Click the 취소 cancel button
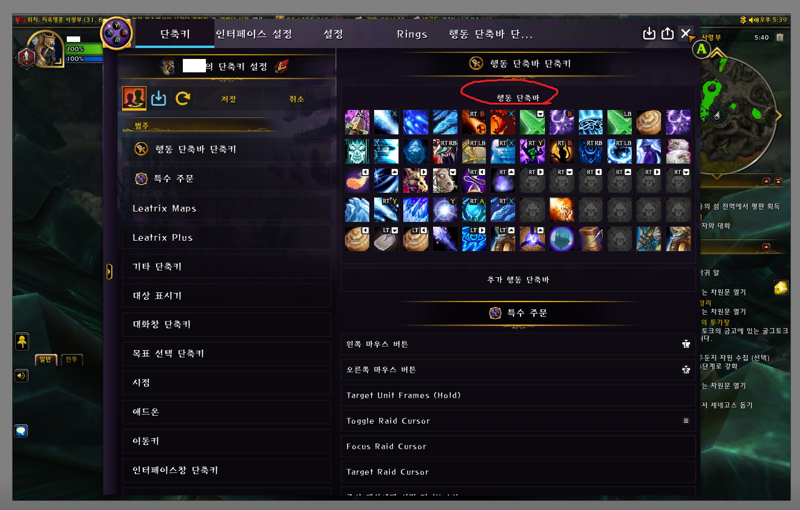800x510 pixels. pos(296,99)
